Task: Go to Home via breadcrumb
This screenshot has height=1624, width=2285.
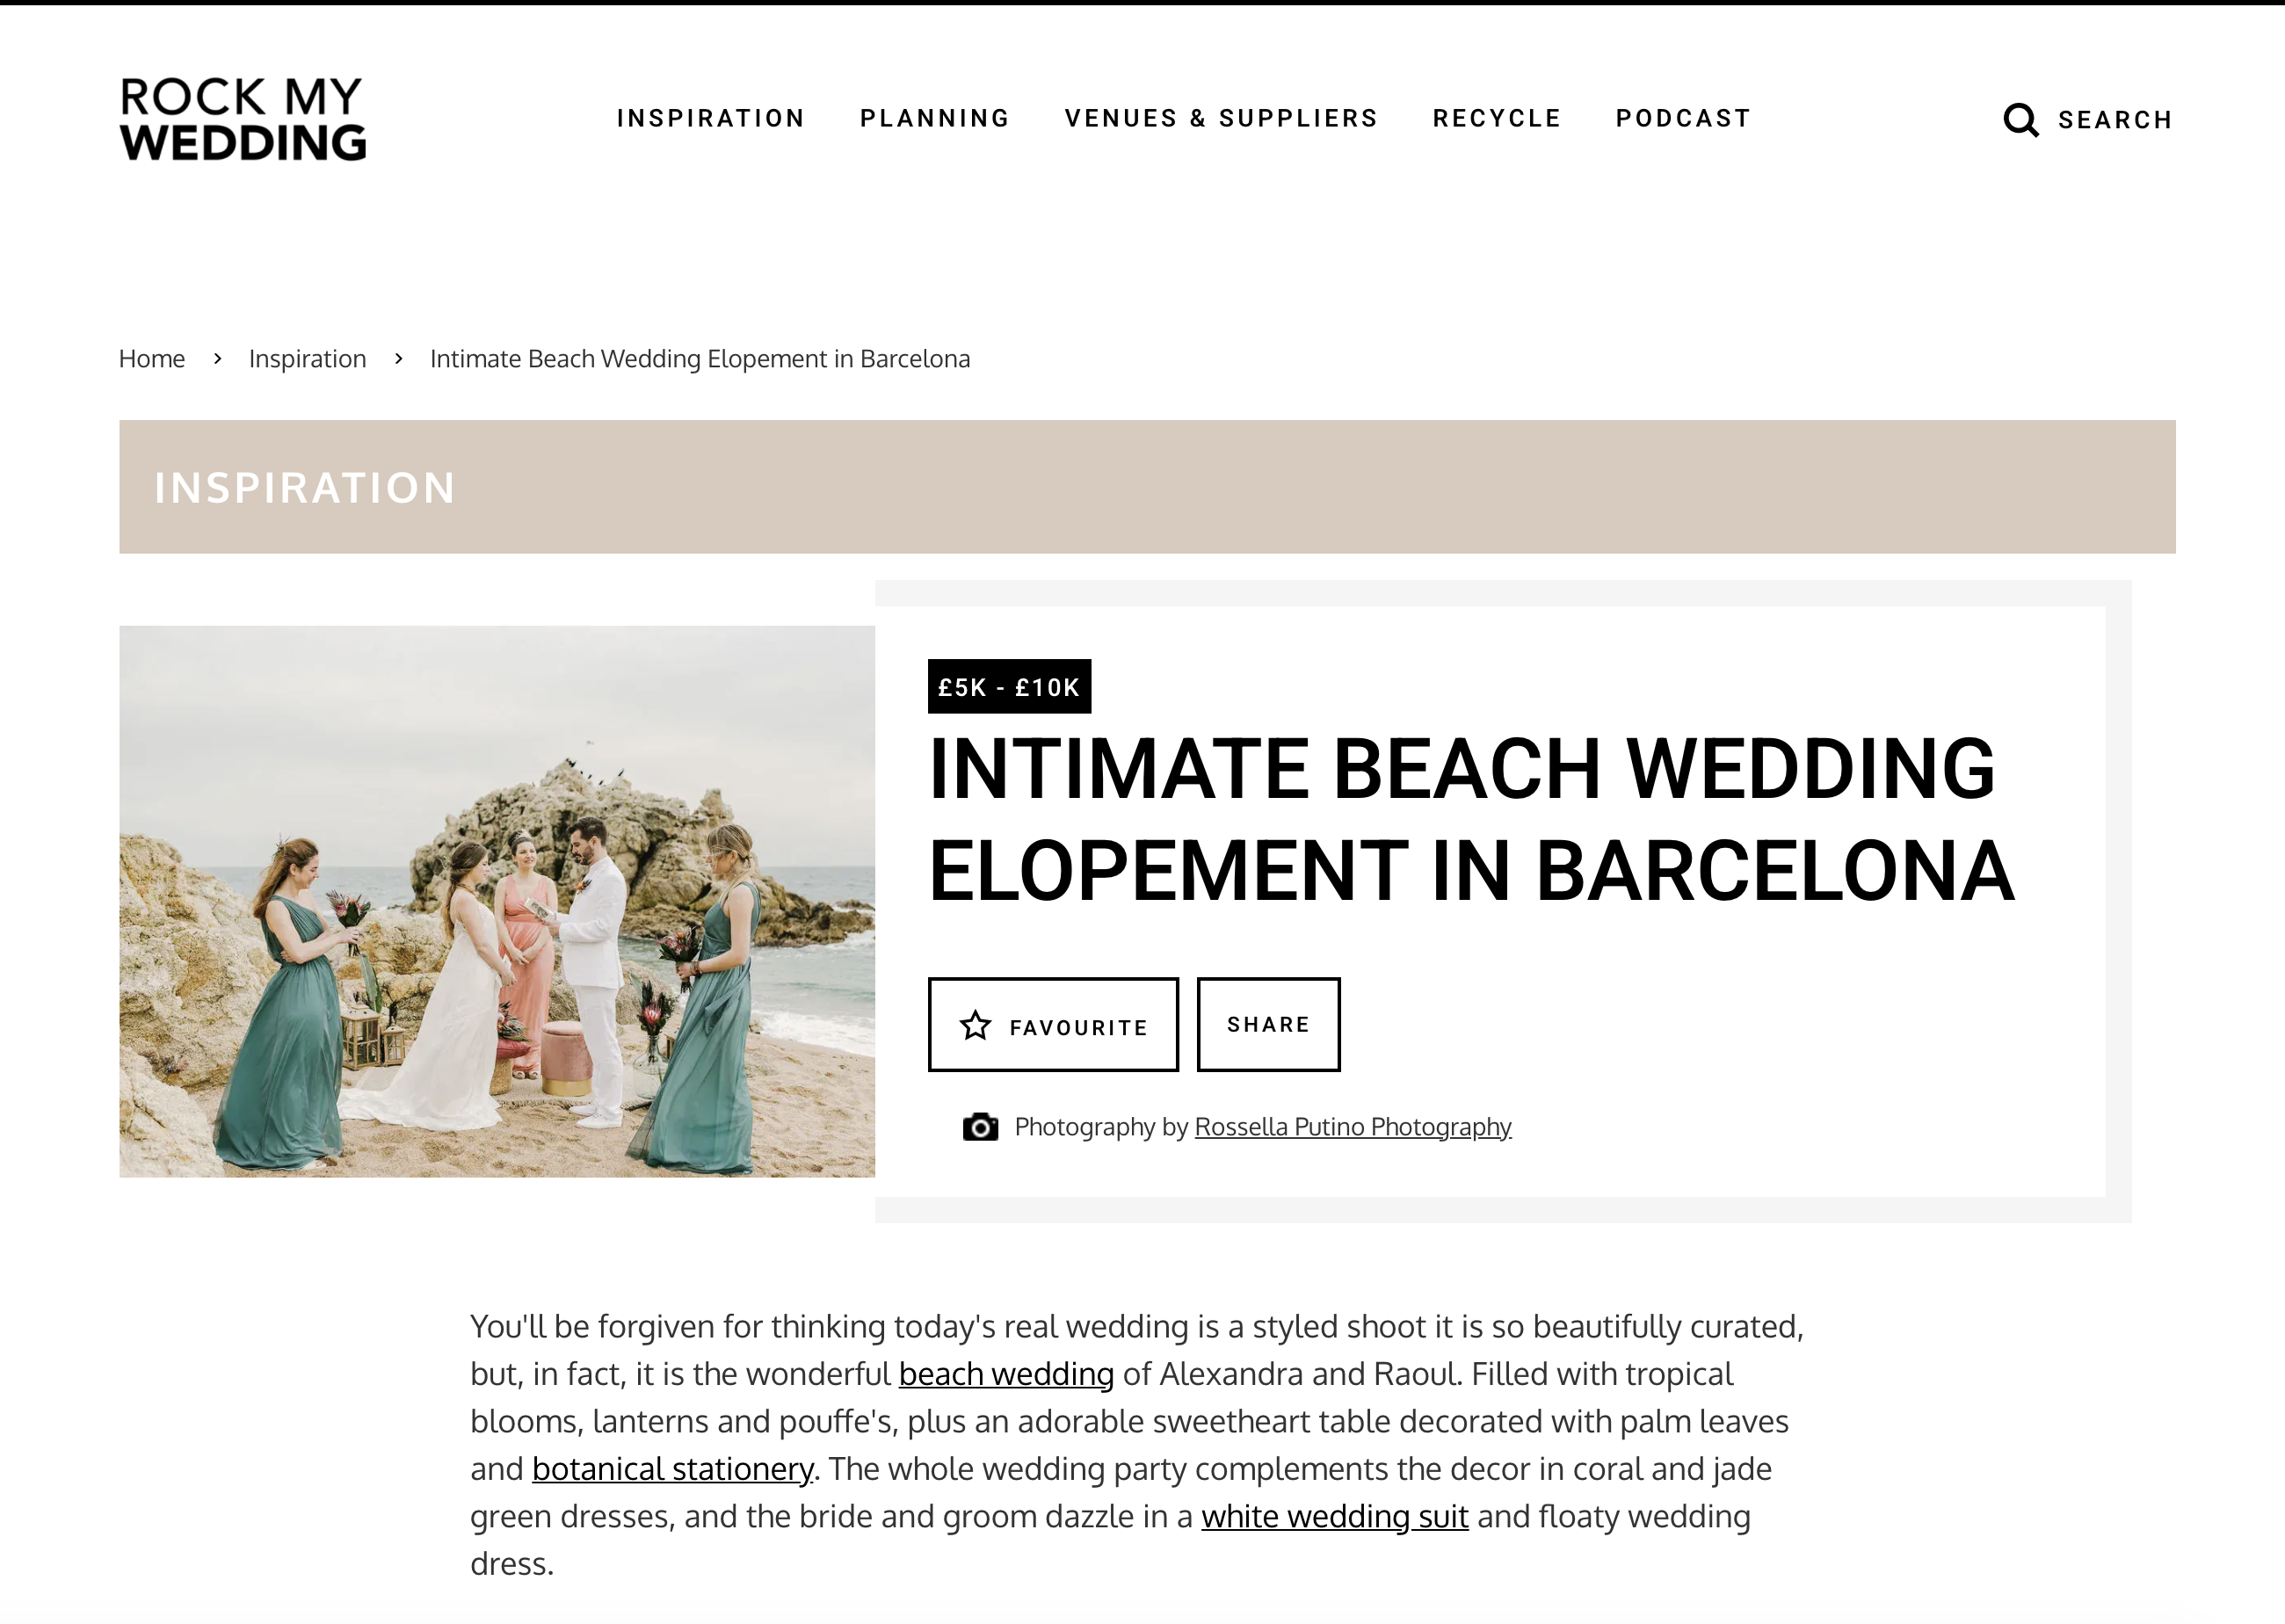Action: (152, 358)
